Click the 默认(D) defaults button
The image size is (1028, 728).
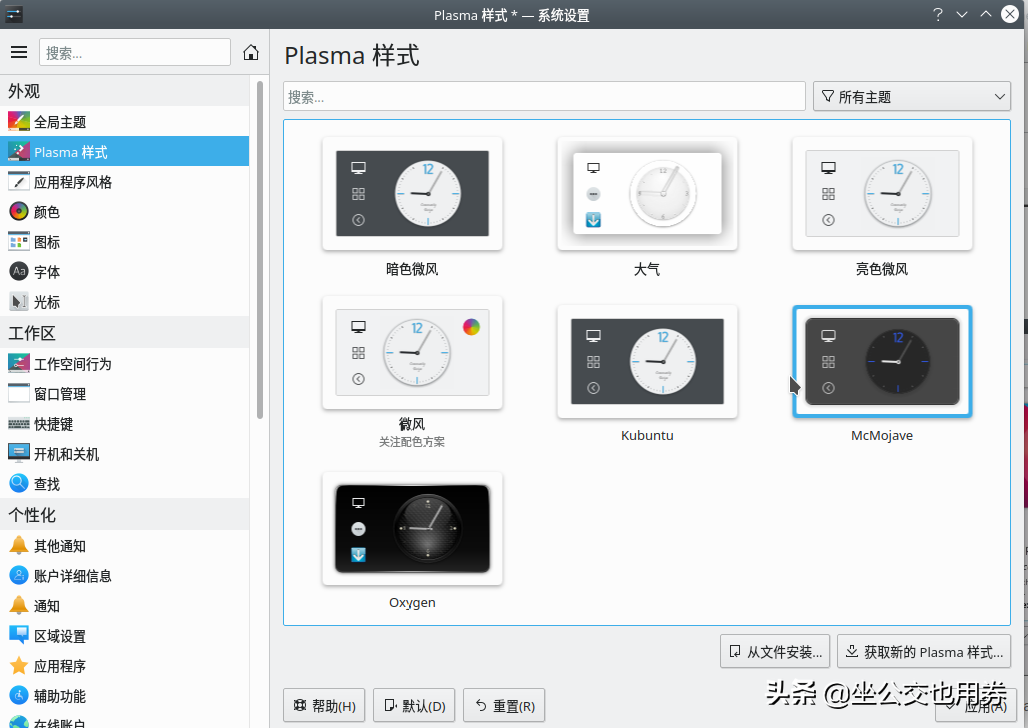pos(414,706)
